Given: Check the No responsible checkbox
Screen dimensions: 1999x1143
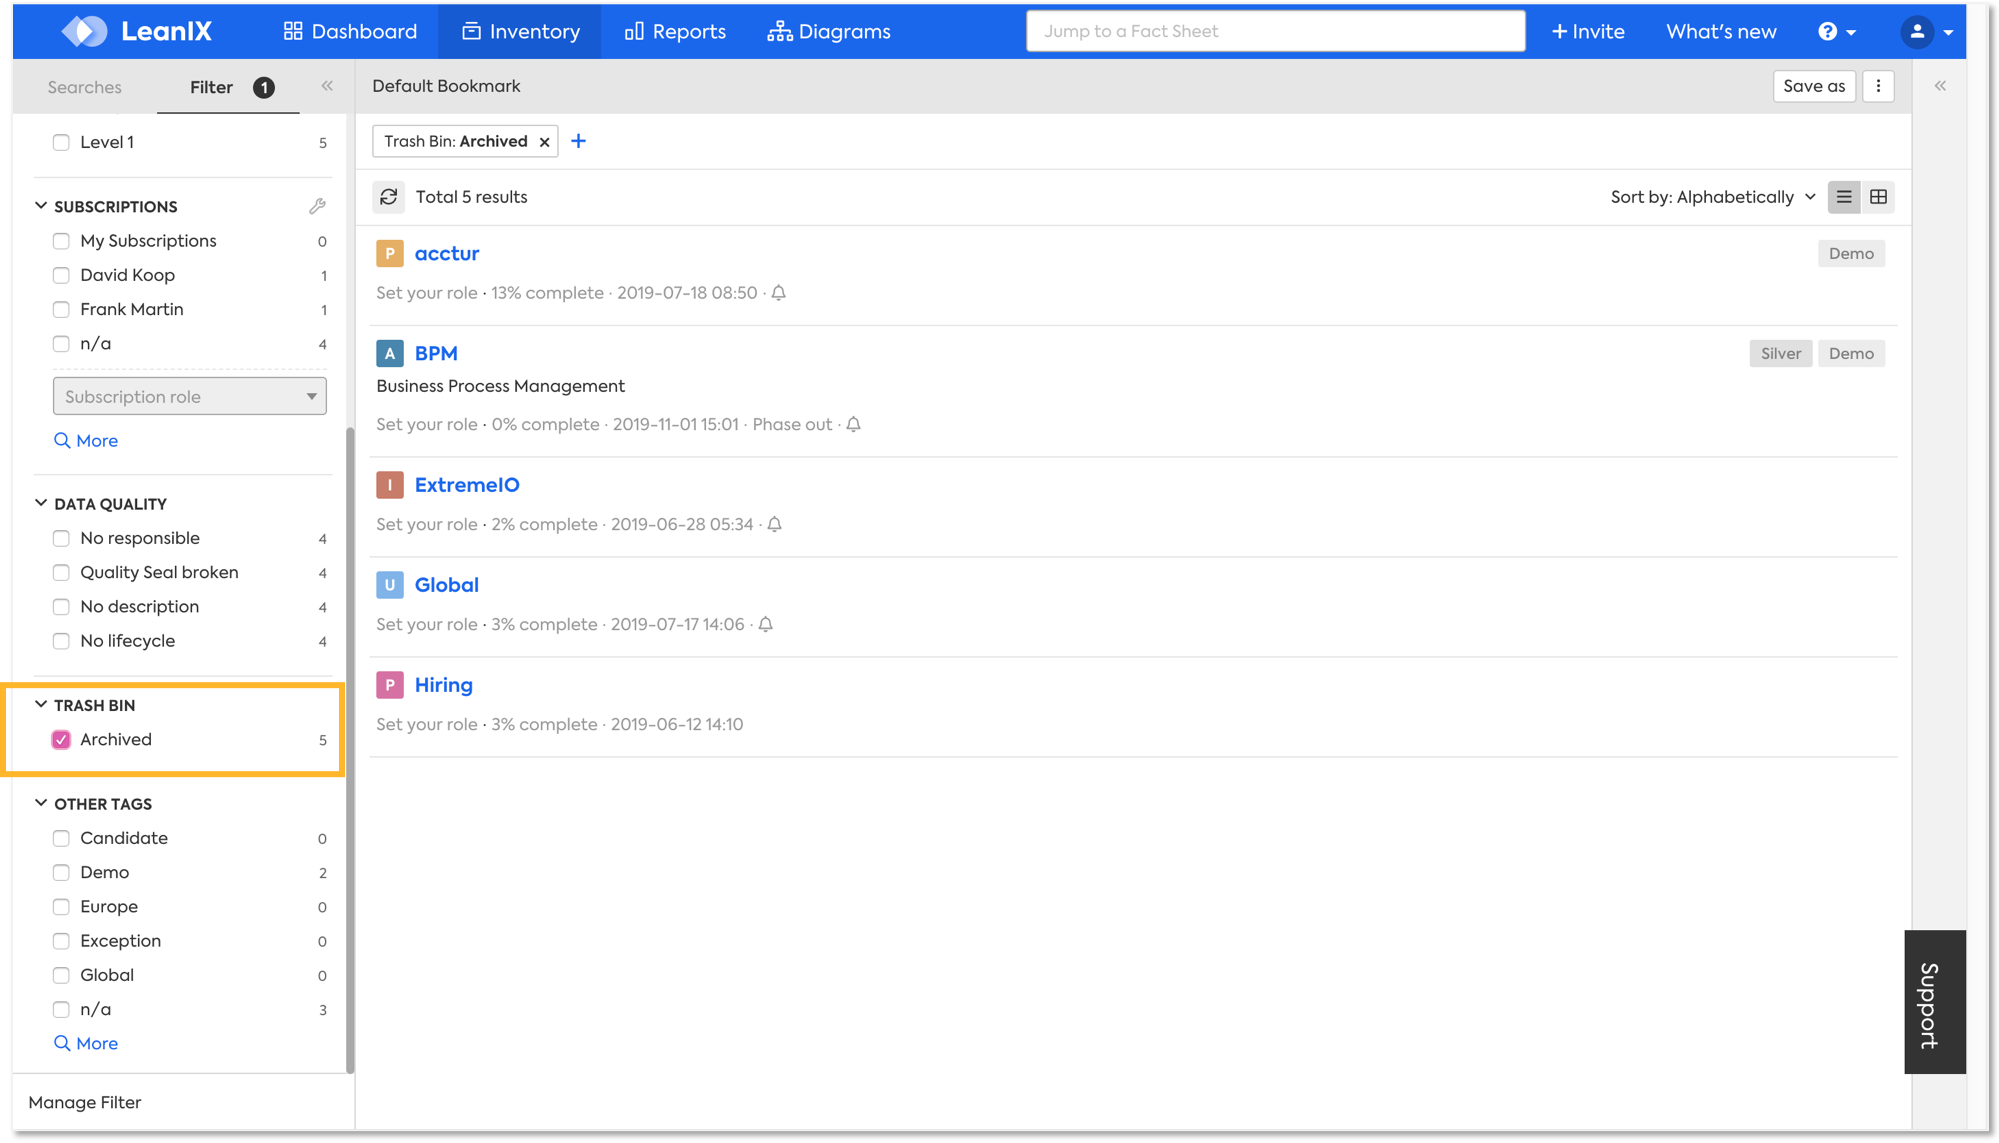Looking at the screenshot, I should (61, 538).
